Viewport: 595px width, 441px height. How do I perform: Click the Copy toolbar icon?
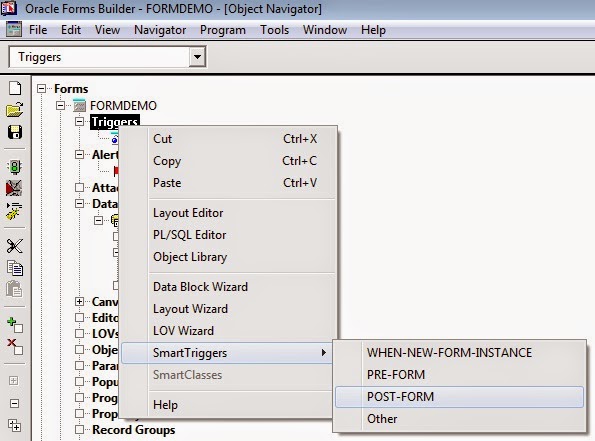click(x=15, y=268)
